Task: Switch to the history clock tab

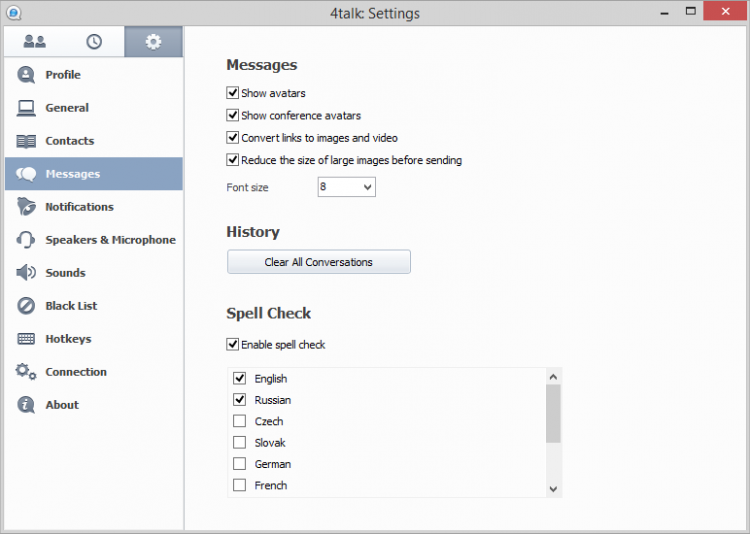Action: click(94, 42)
